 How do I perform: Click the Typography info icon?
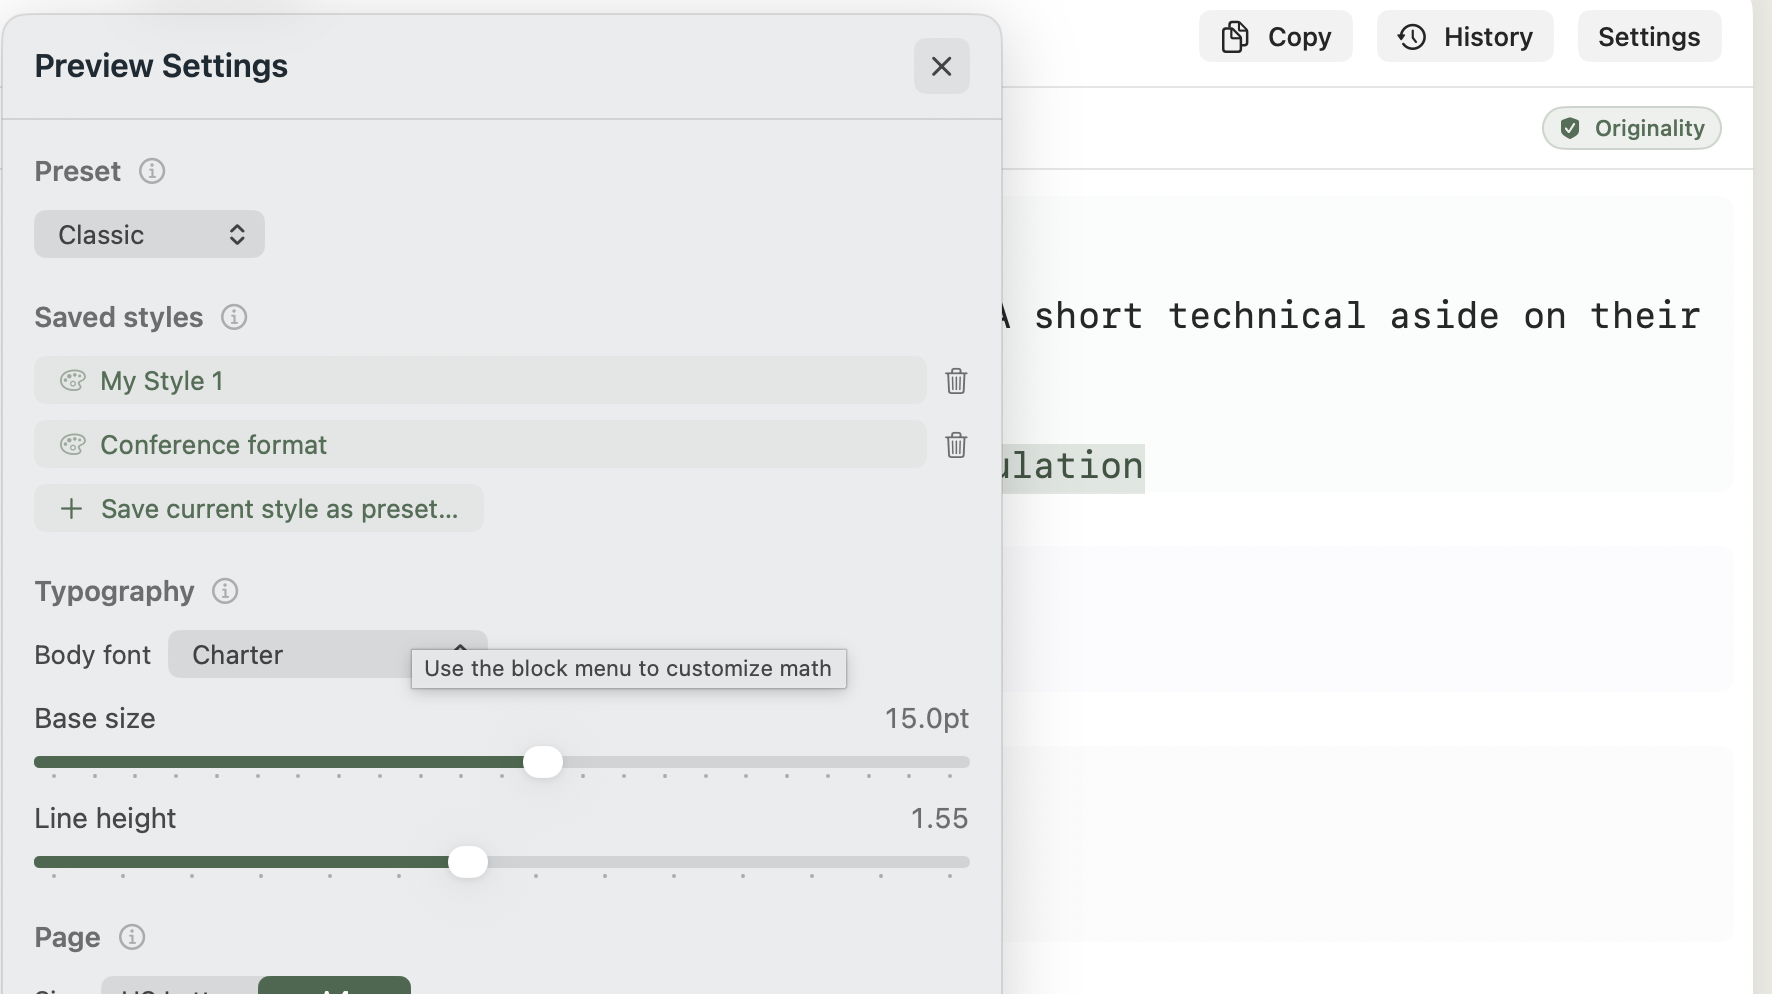(225, 591)
